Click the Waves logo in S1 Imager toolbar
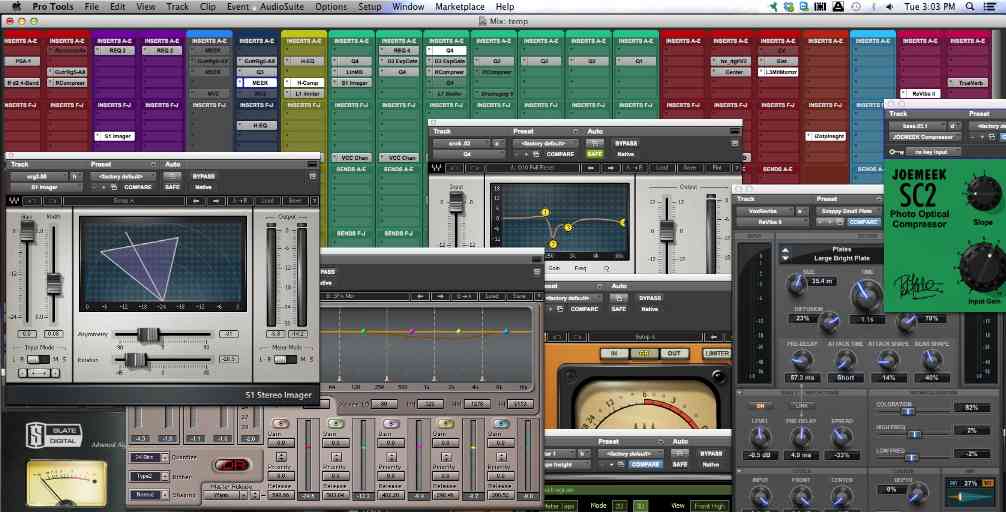Viewport: 1006px width, 512px height. pyautogui.click(x=13, y=201)
